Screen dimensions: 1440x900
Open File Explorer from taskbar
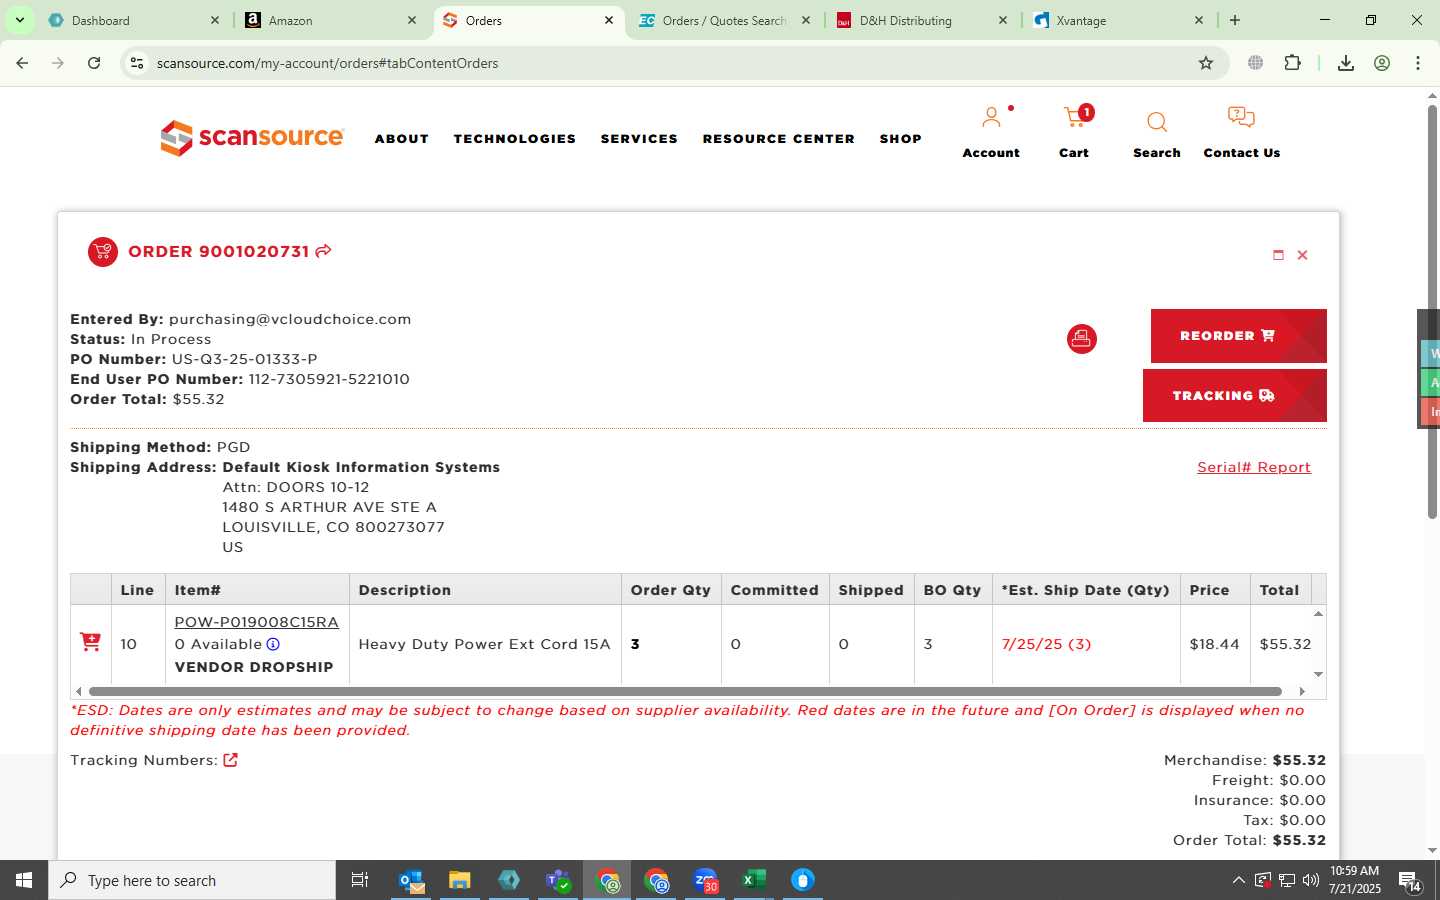(460, 880)
